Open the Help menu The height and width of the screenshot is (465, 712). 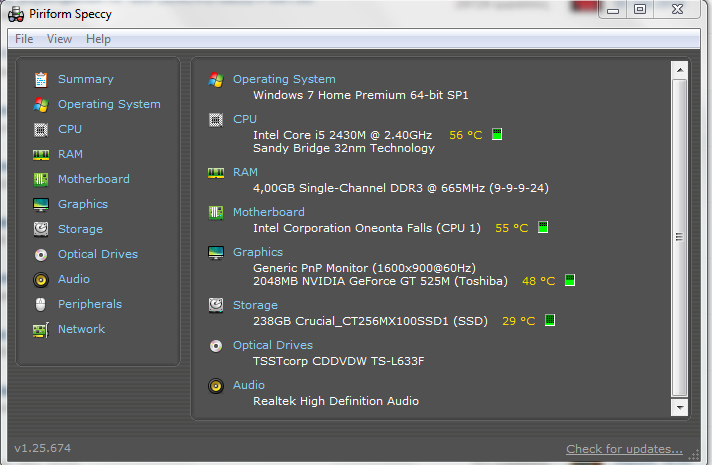99,39
